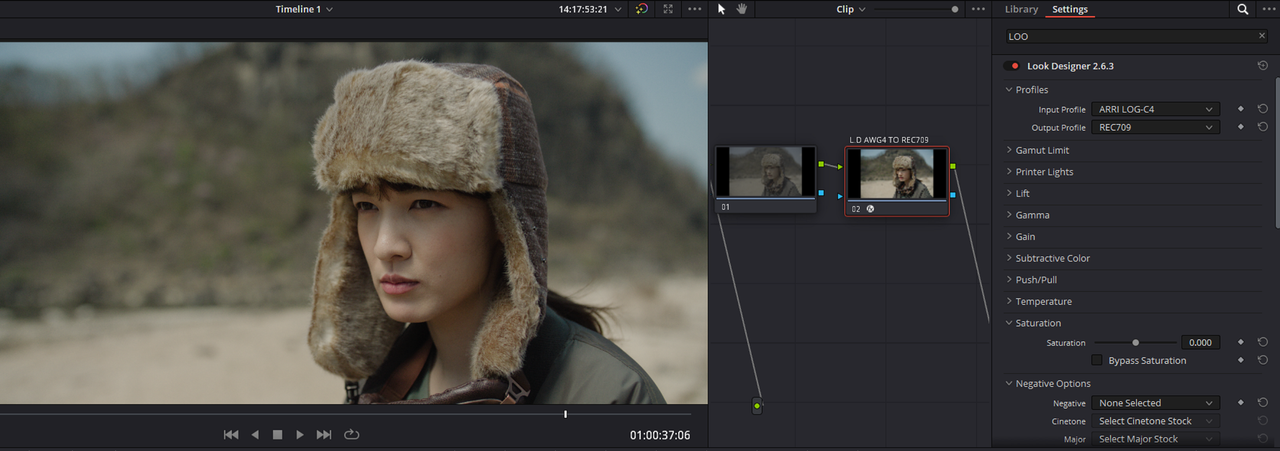The width and height of the screenshot is (1280, 451).
Task: Add keyframe for Input Profile
Action: coord(1241,109)
